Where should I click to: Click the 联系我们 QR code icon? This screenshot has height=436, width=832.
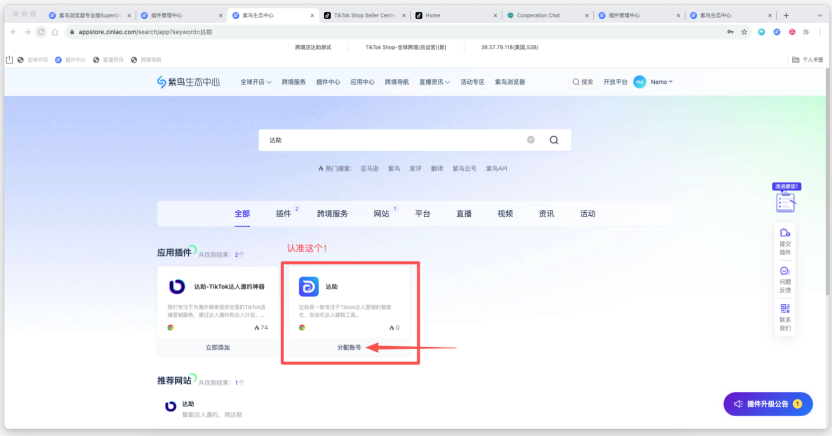pos(785,309)
